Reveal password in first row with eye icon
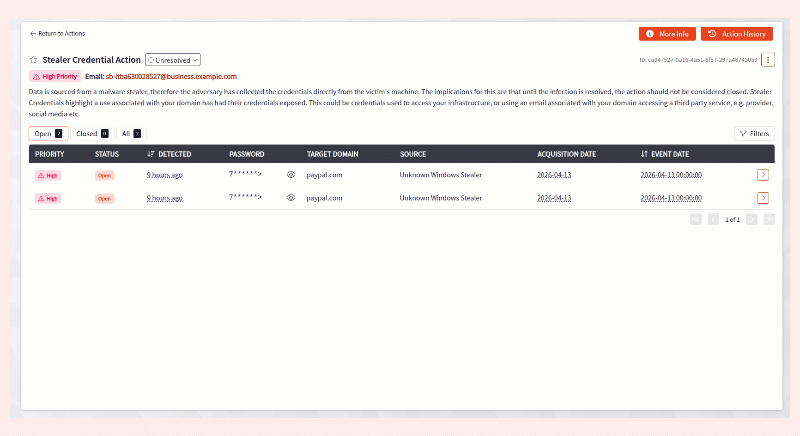 click(x=291, y=174)
